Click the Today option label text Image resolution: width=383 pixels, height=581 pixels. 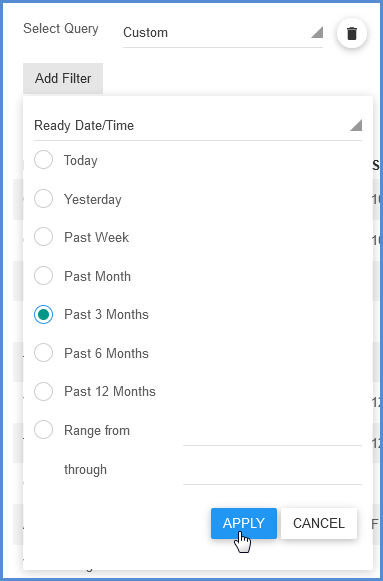[81, 160]
